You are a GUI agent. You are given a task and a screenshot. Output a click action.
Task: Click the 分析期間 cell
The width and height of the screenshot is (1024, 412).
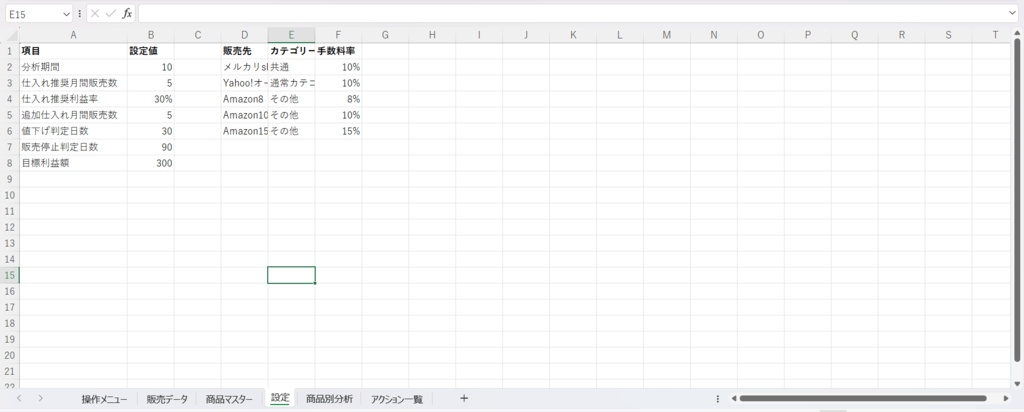tap(73, 67)
